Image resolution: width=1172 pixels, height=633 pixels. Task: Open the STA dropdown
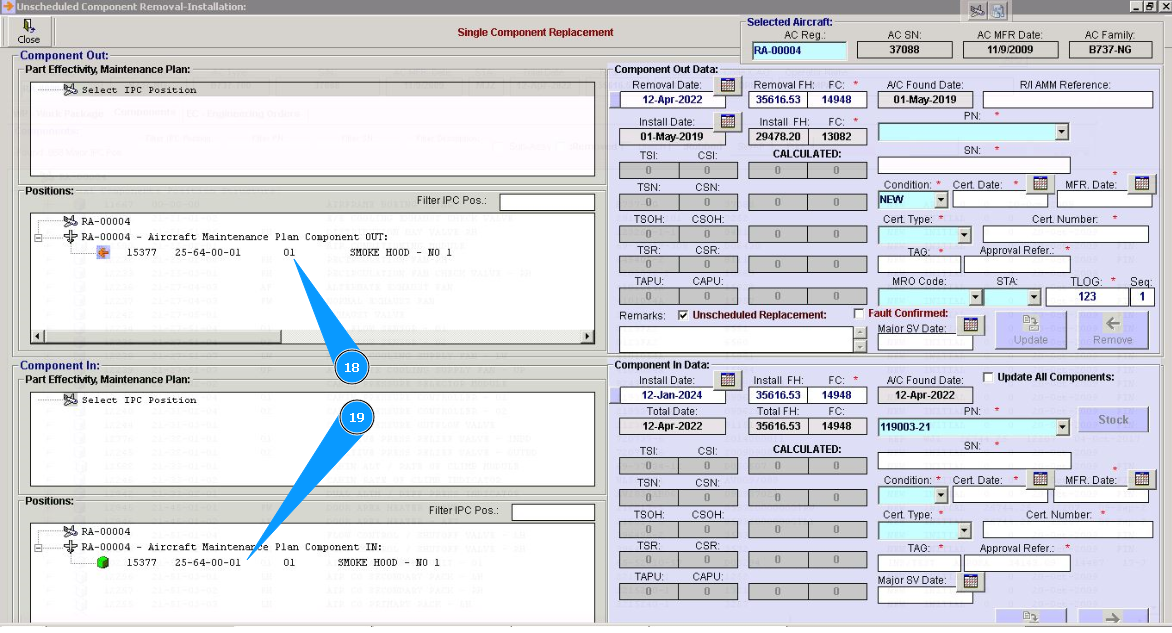(x=1034, y=297)
